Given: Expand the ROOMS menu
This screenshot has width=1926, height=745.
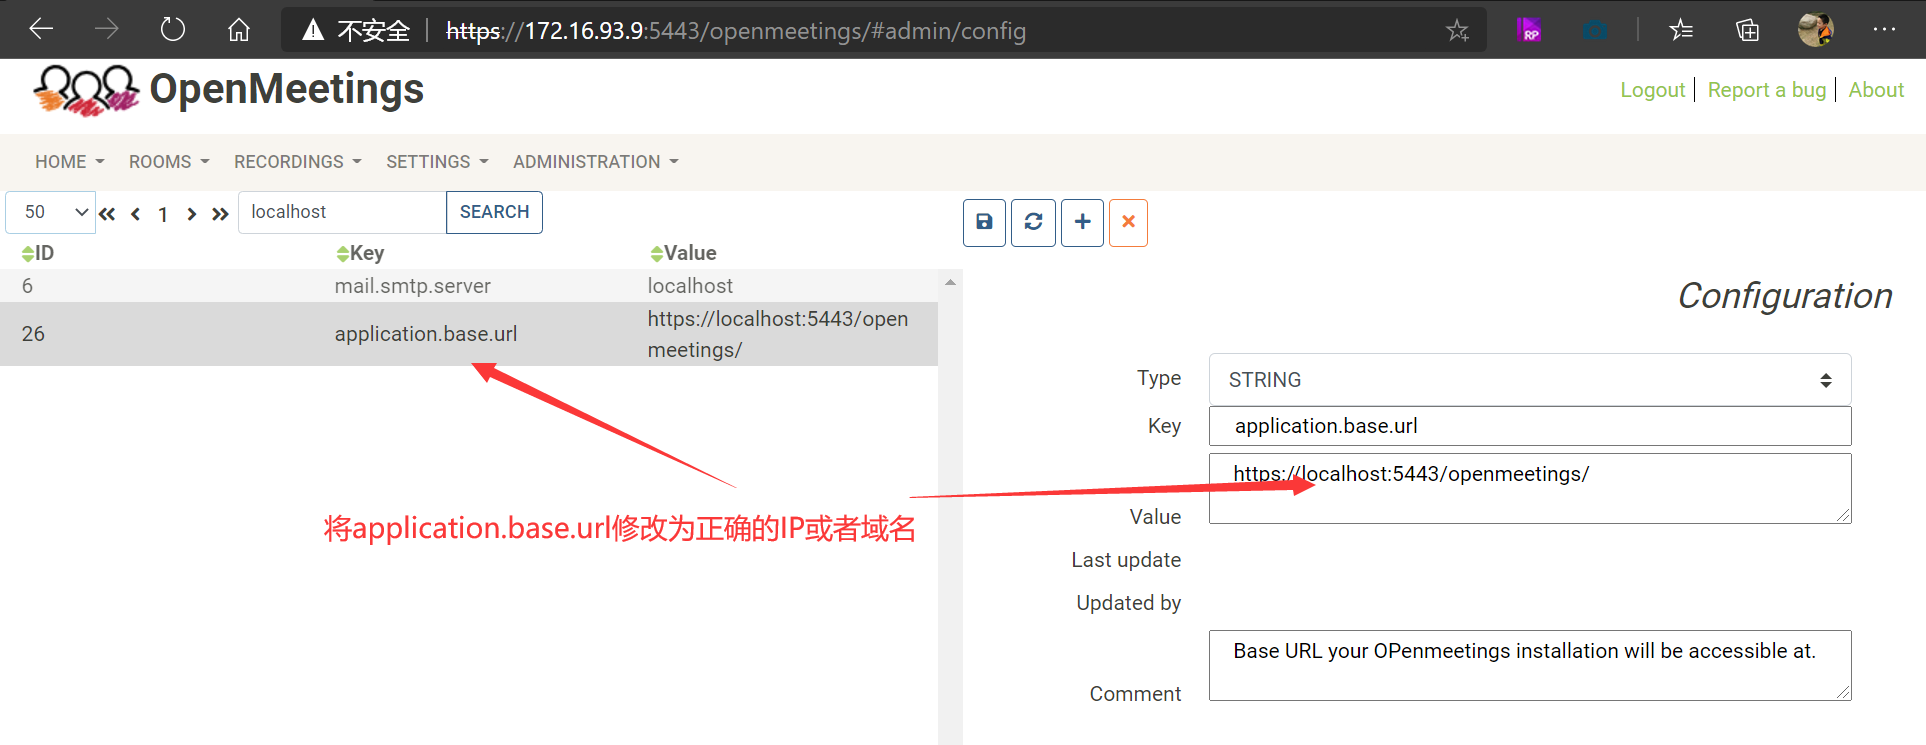Looking at the screenshot, I should pyautogui.click(x=169, y=162).
